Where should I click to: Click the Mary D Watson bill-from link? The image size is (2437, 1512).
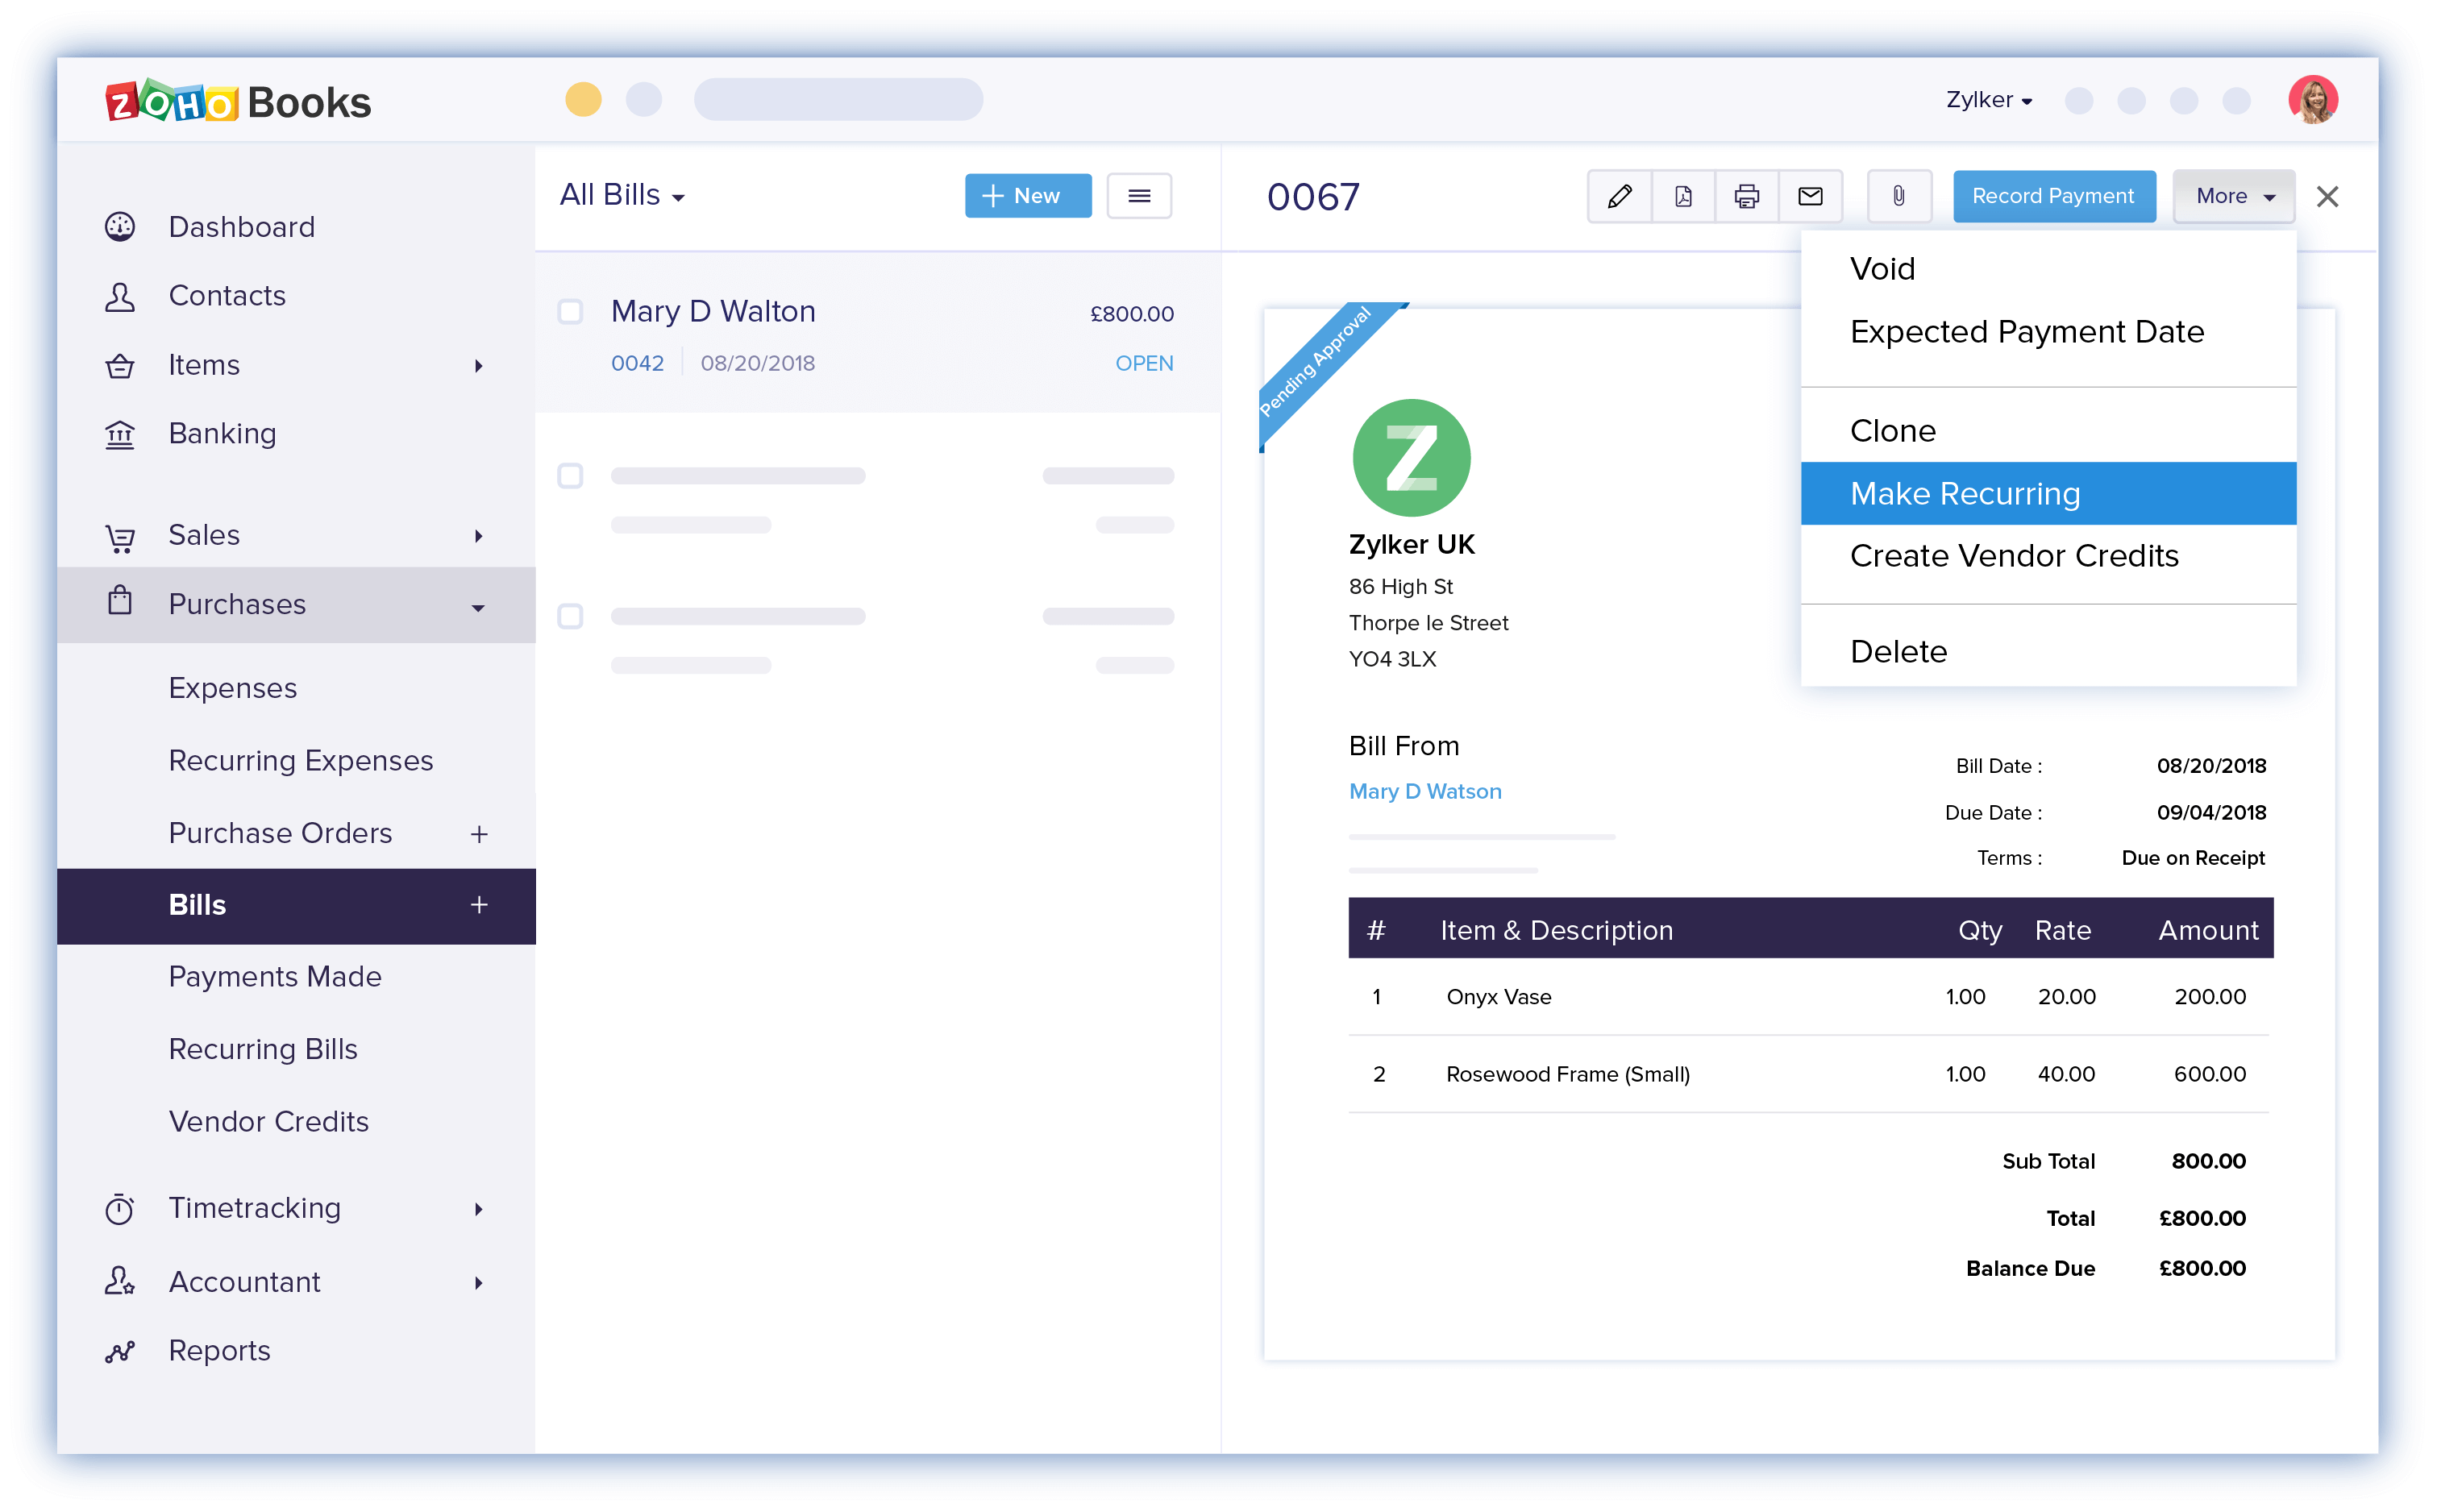click(x=1425, y=789)
